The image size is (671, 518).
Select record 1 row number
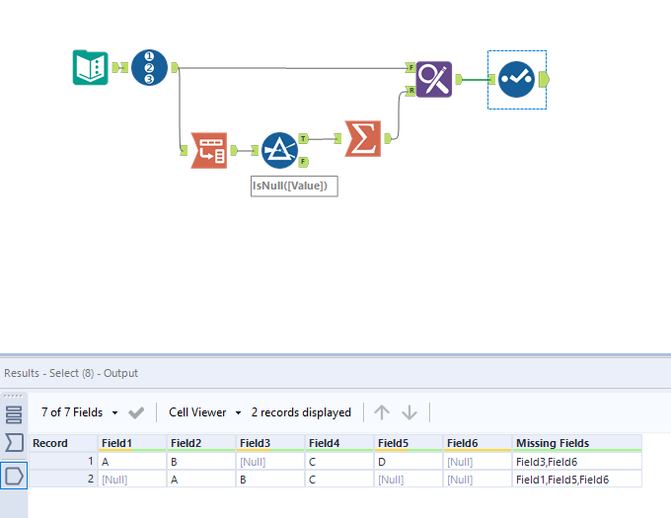[x=63, y=461]
